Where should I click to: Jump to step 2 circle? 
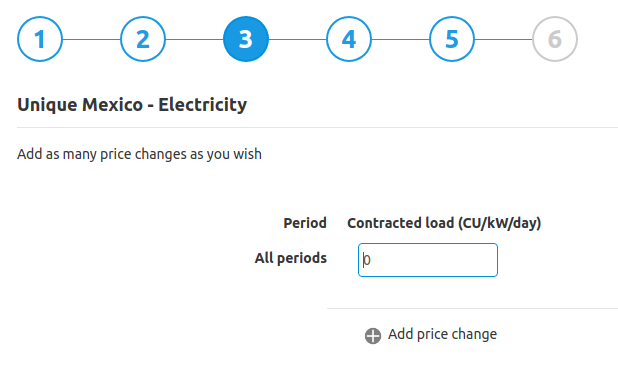pos(143,39)
